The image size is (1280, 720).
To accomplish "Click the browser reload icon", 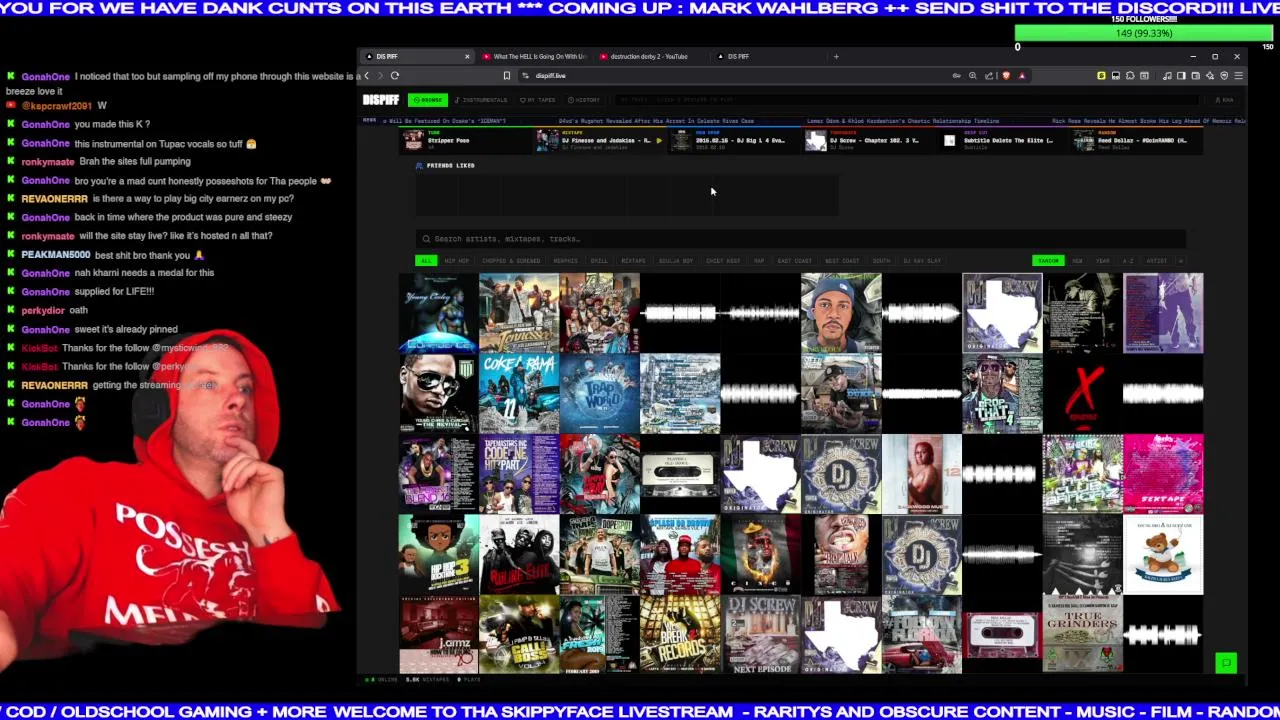I will click(x=395, y=76).
